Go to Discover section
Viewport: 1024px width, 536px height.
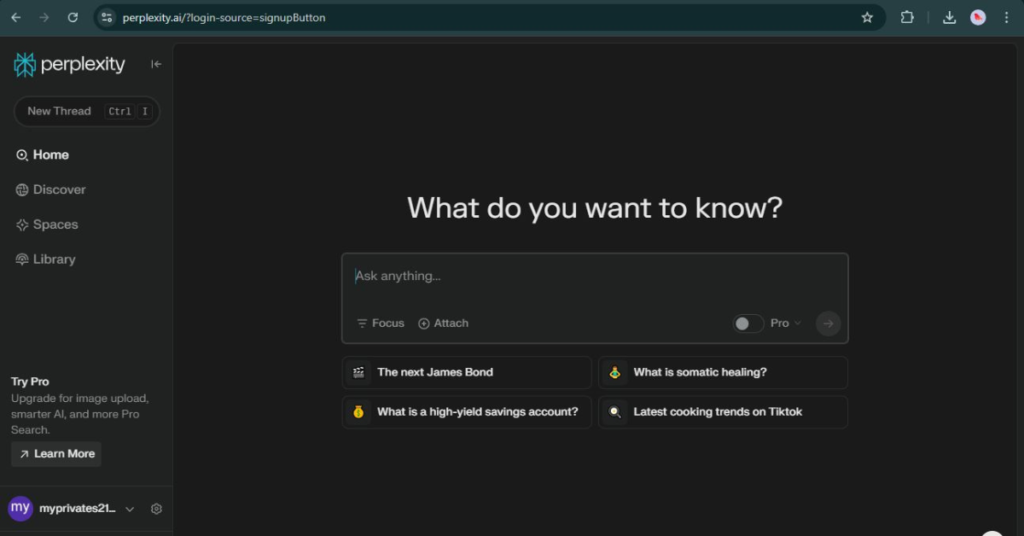[x=51, y=189]
